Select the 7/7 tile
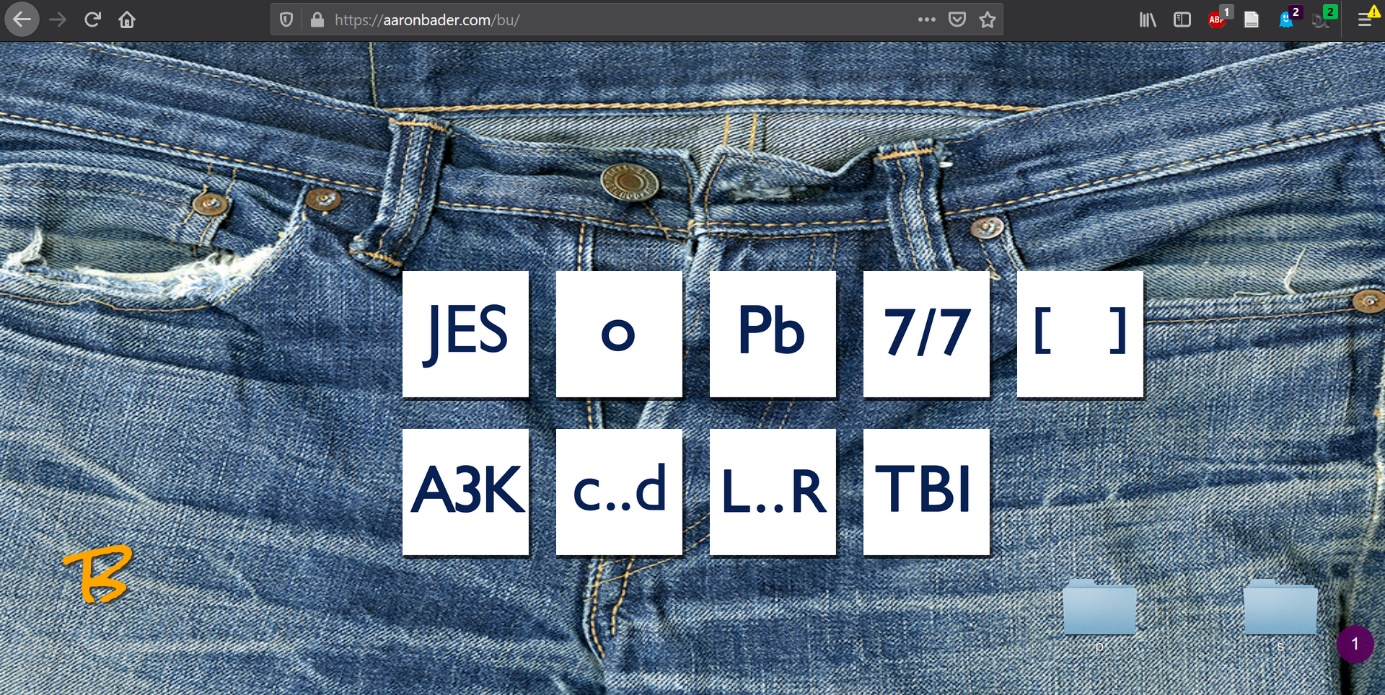 pos(926,333)
